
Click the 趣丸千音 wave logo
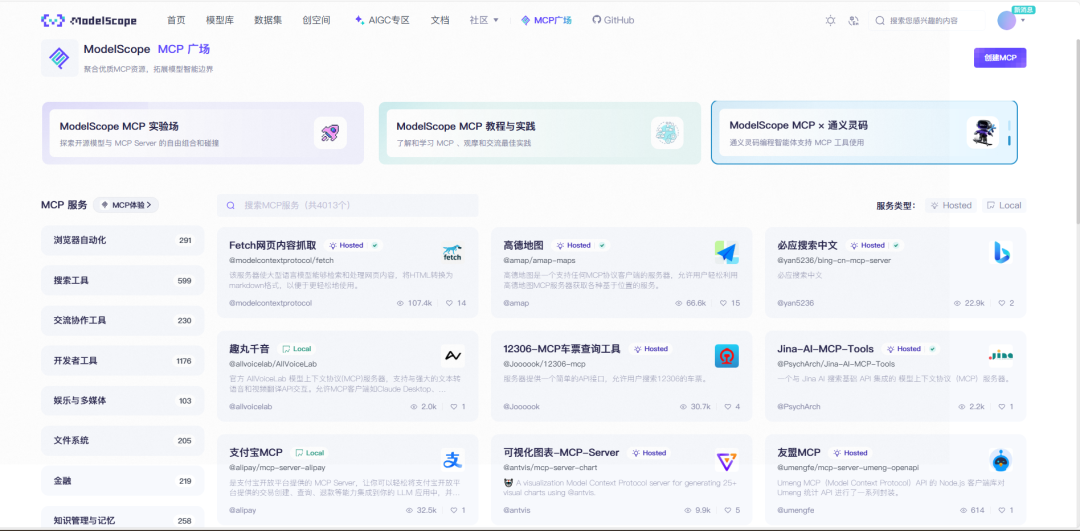452,356
